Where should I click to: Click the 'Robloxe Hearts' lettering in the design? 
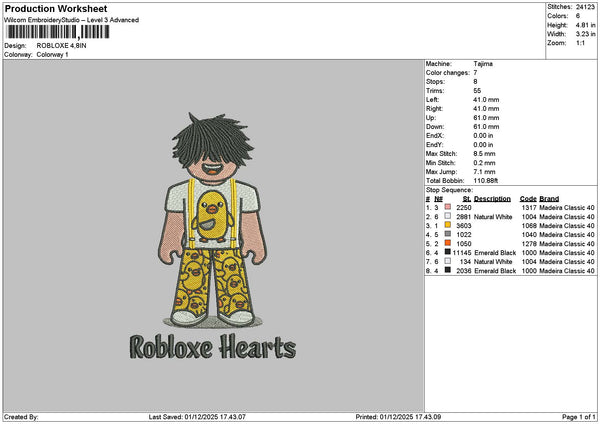pyautogui.click(x=213, y=347)
